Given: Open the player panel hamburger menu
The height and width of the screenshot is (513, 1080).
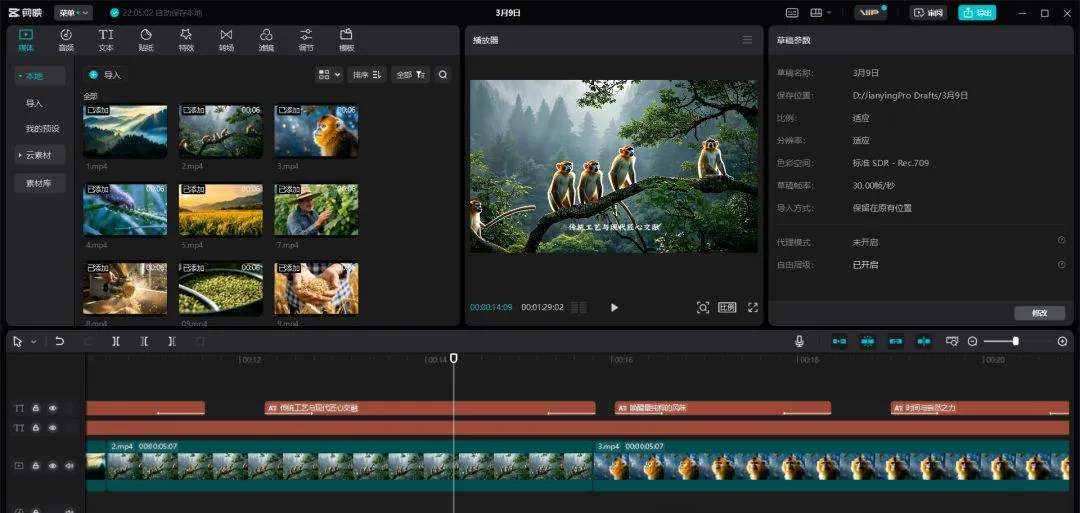Looking at the screenshot, I should tap(747, 40).
